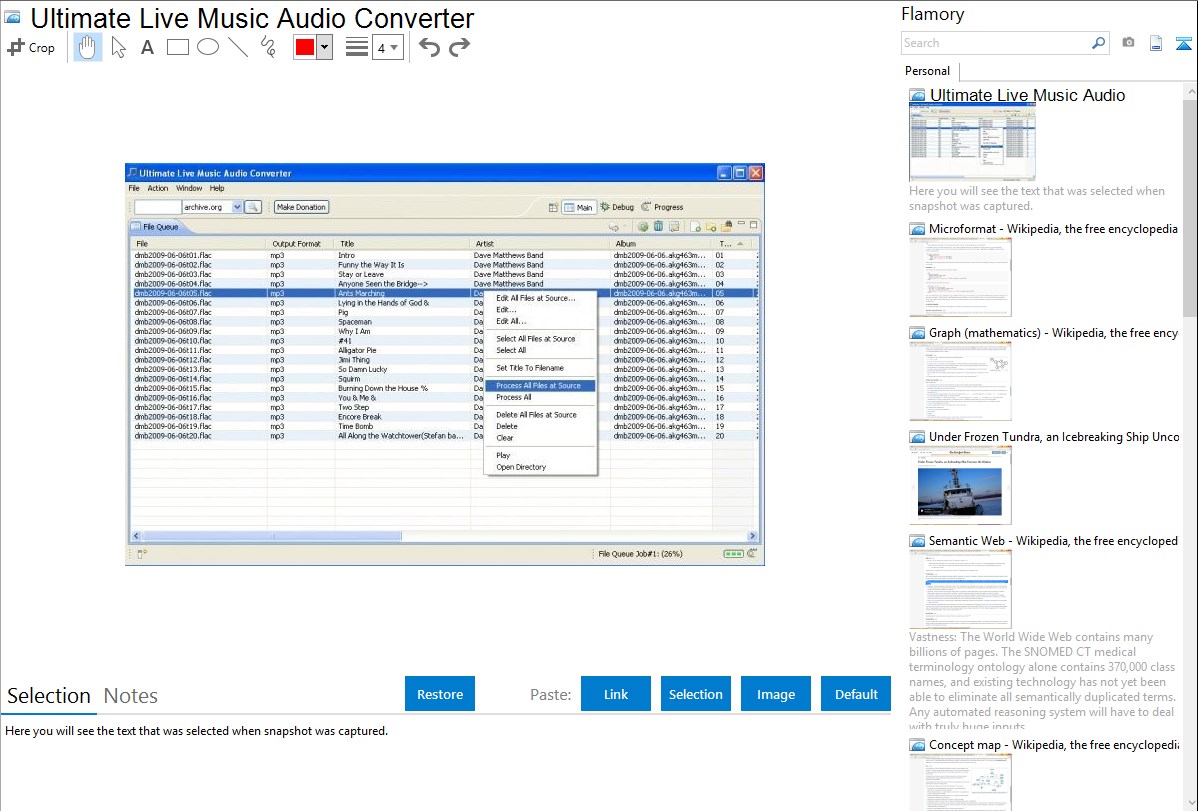
Task: Switch to the Personal tab
Action: 927,70
